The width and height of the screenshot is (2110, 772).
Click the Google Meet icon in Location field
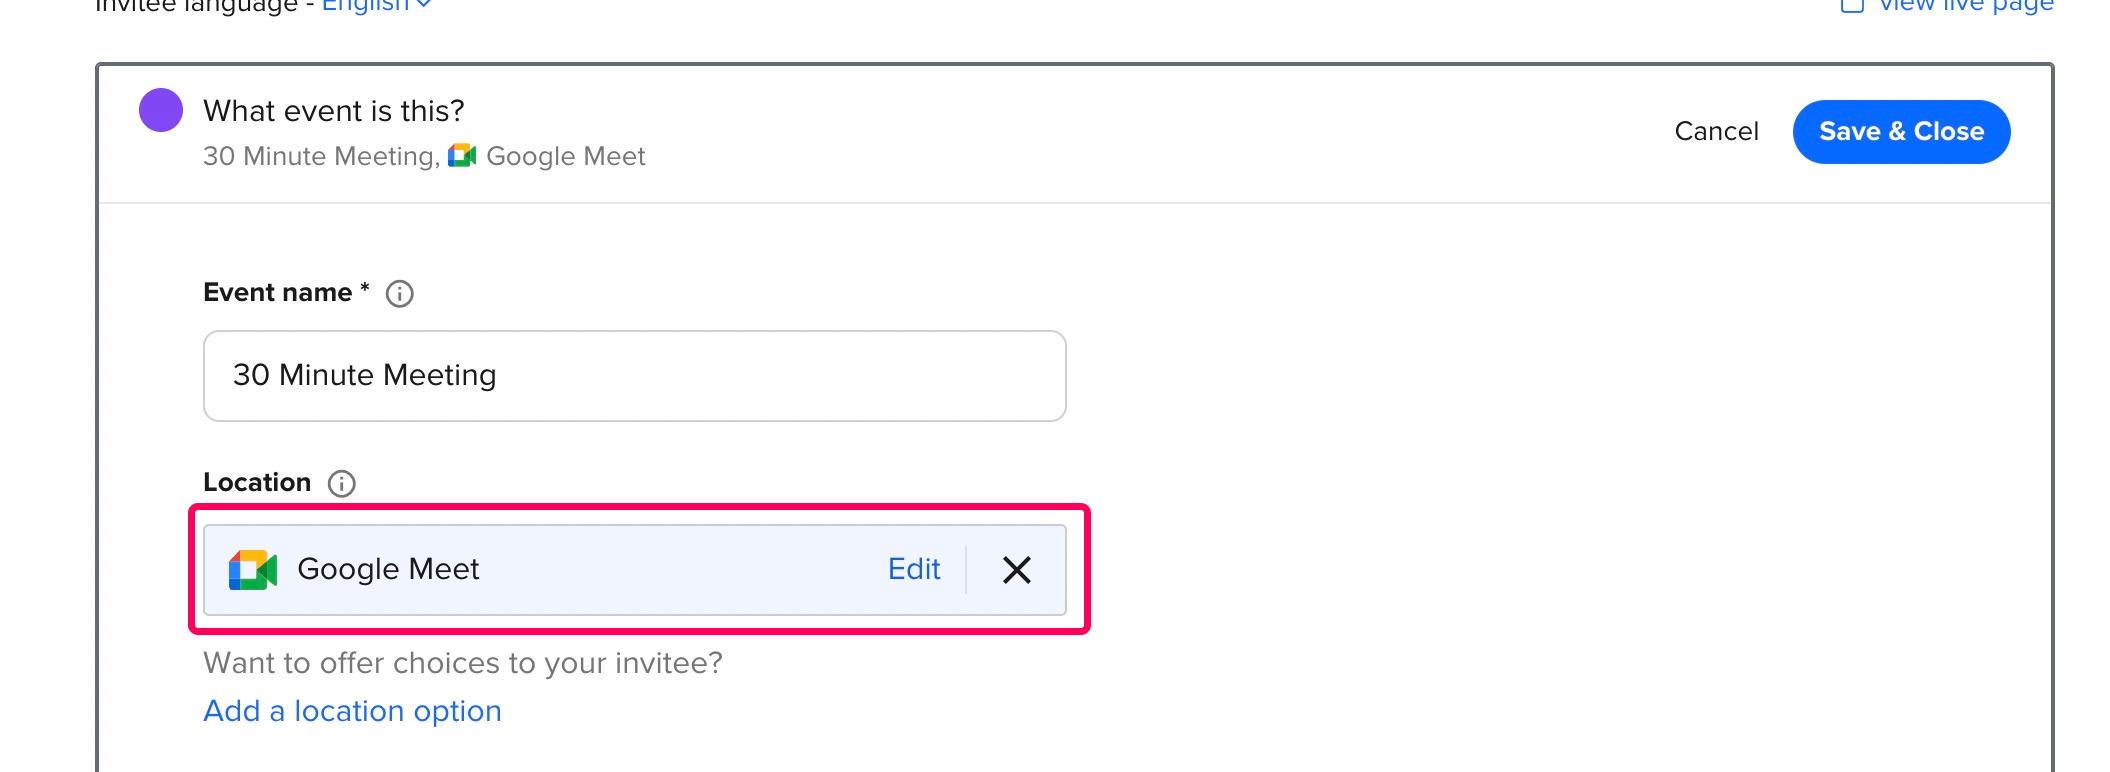pos(253,570)
